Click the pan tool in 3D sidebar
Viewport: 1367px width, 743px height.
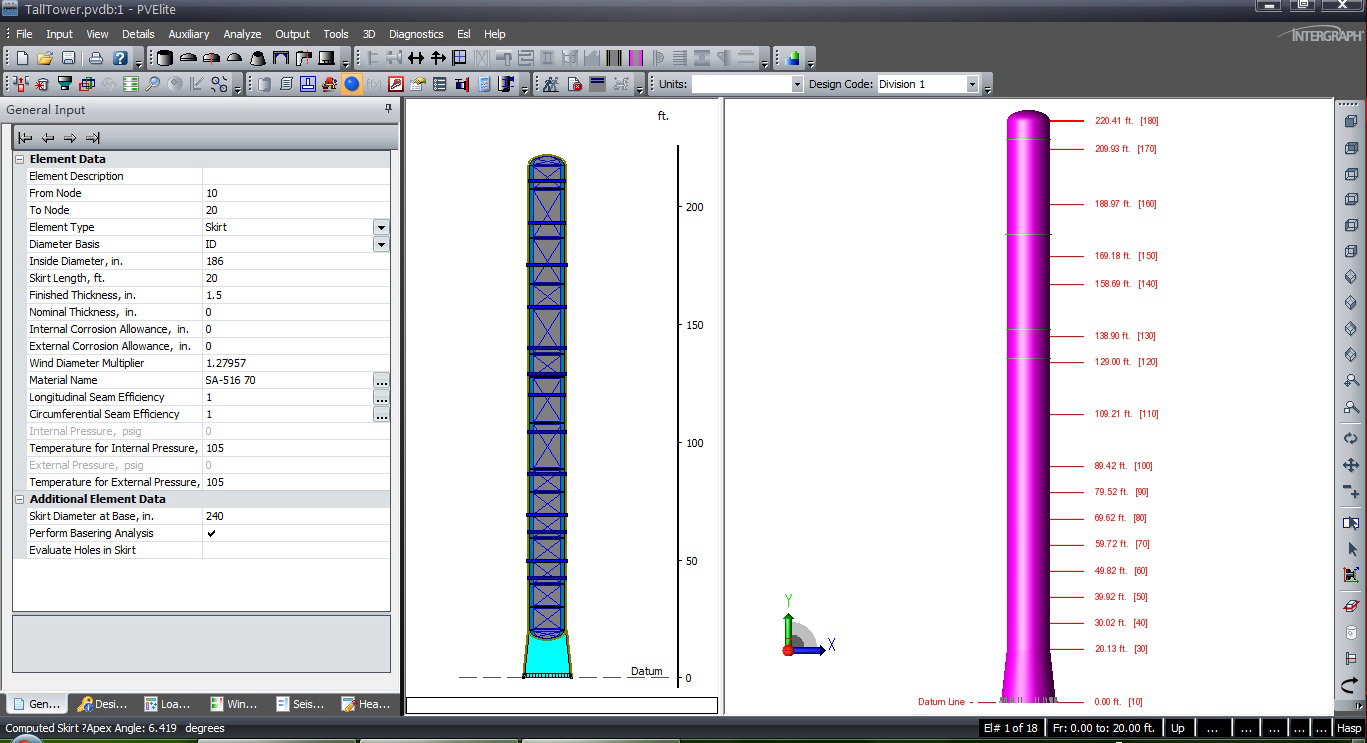tap(1351, 465)
